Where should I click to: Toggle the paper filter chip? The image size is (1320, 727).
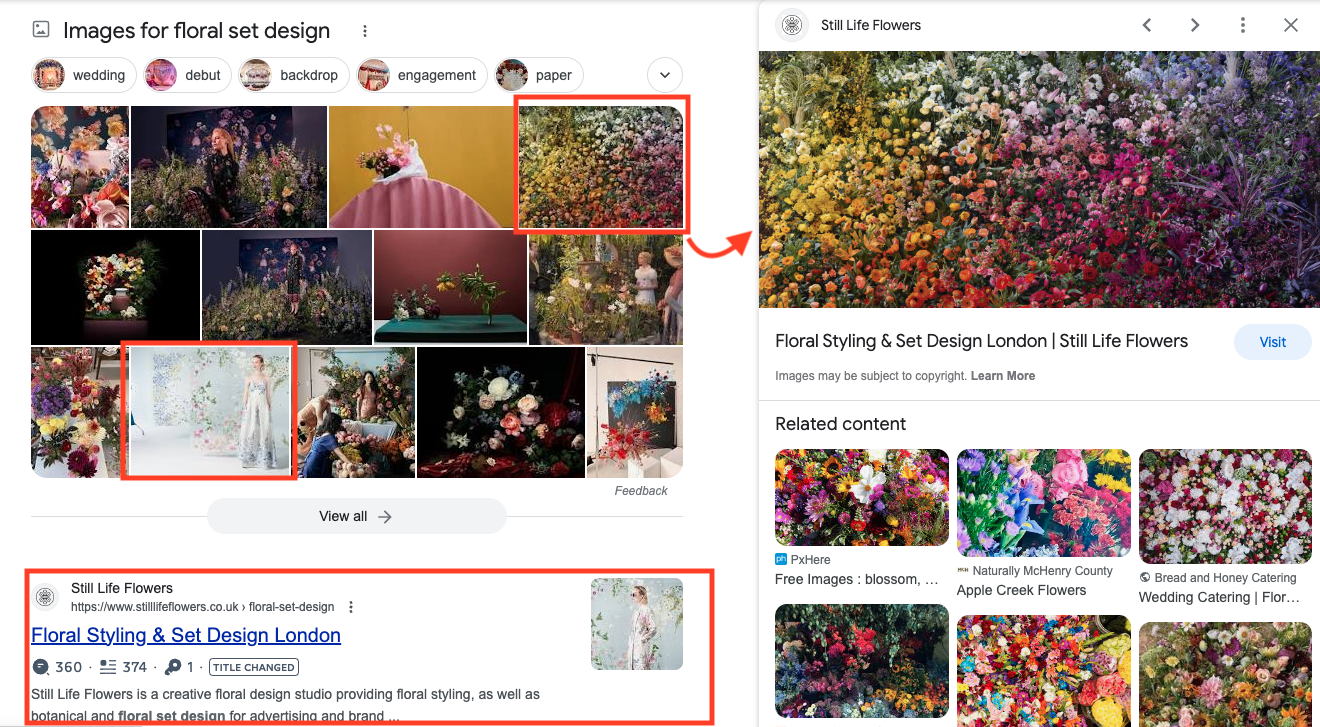click(x=539, y=74)
